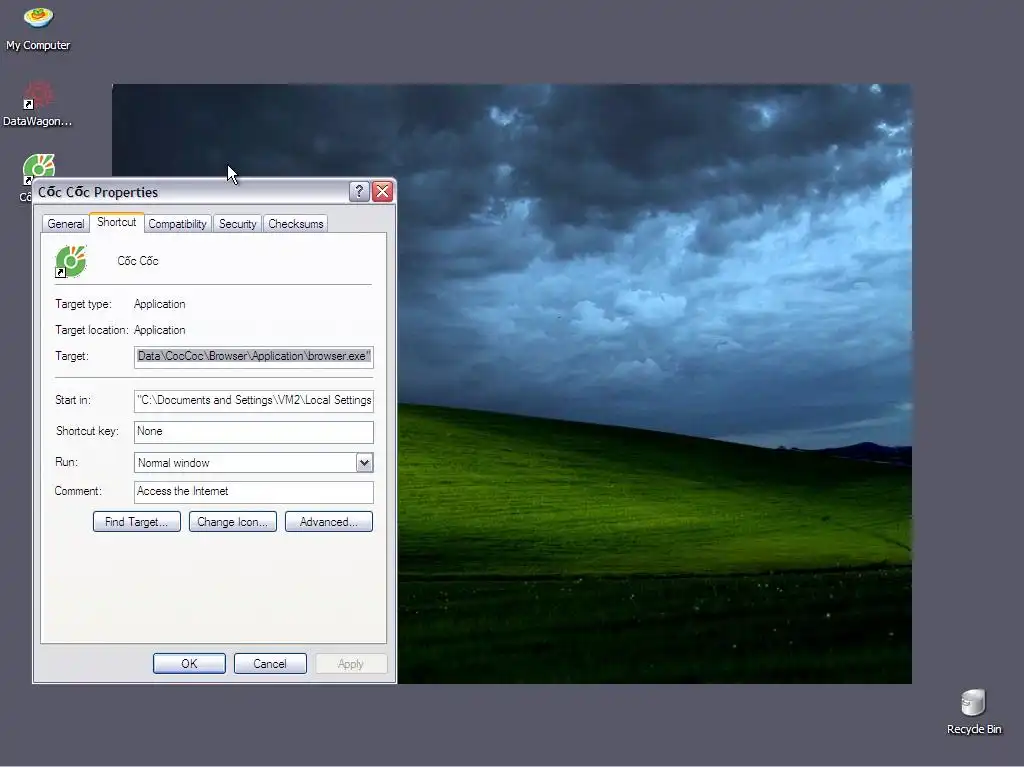
Task: Click the Help question mark button in the title bar
Action: (x=359, y=191)
